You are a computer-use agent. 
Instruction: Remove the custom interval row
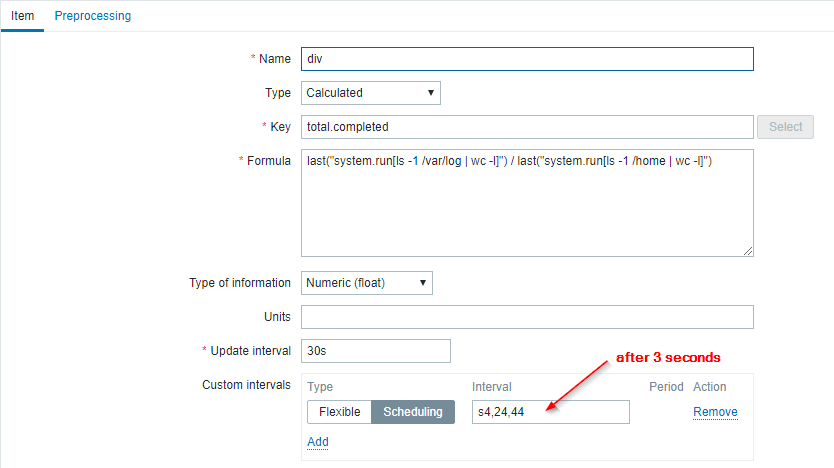coord(715,412)
